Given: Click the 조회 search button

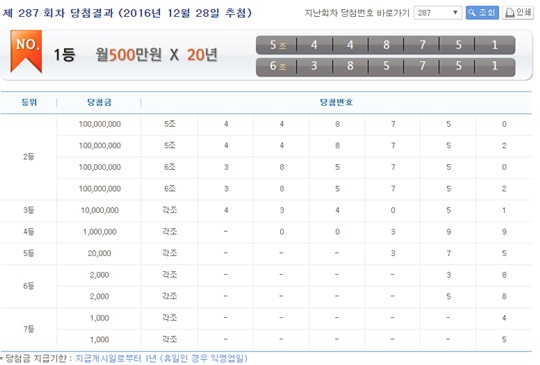Looking at the screenshot, I should (x=482, y=13).
